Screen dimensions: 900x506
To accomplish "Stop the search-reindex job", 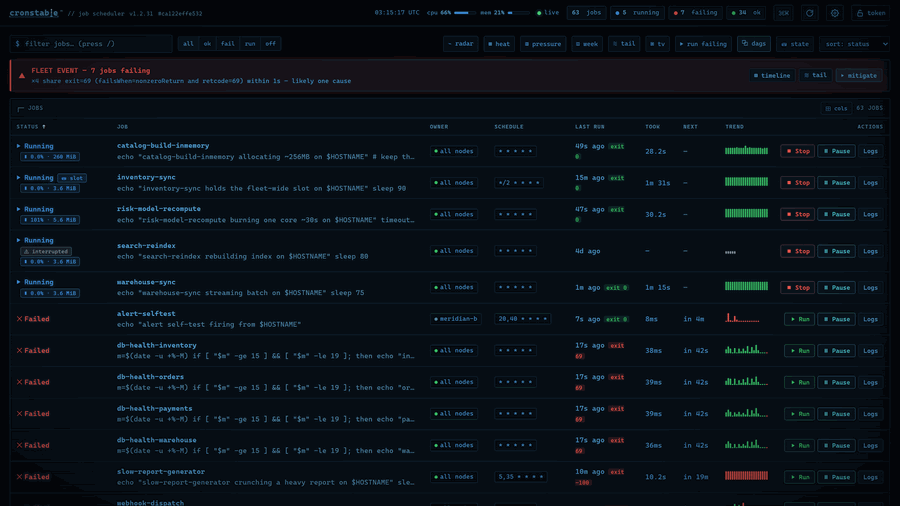I will pyautogui.click(x=797, y=251).
